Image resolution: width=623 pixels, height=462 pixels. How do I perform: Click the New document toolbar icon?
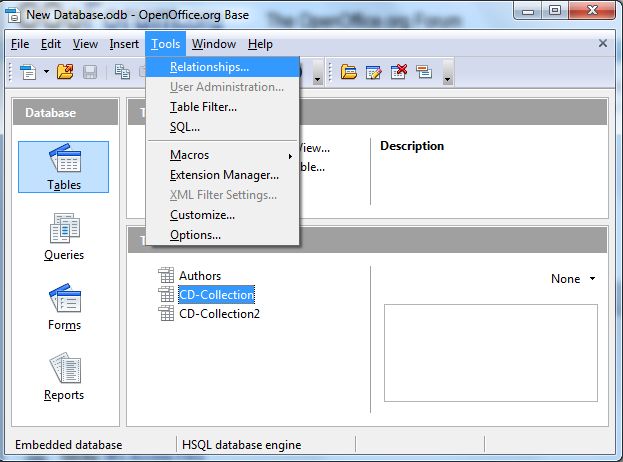(x=26, y=72)
